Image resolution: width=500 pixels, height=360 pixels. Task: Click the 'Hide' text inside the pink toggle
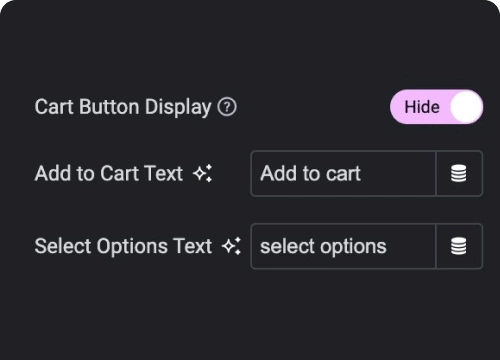point(422,107)
